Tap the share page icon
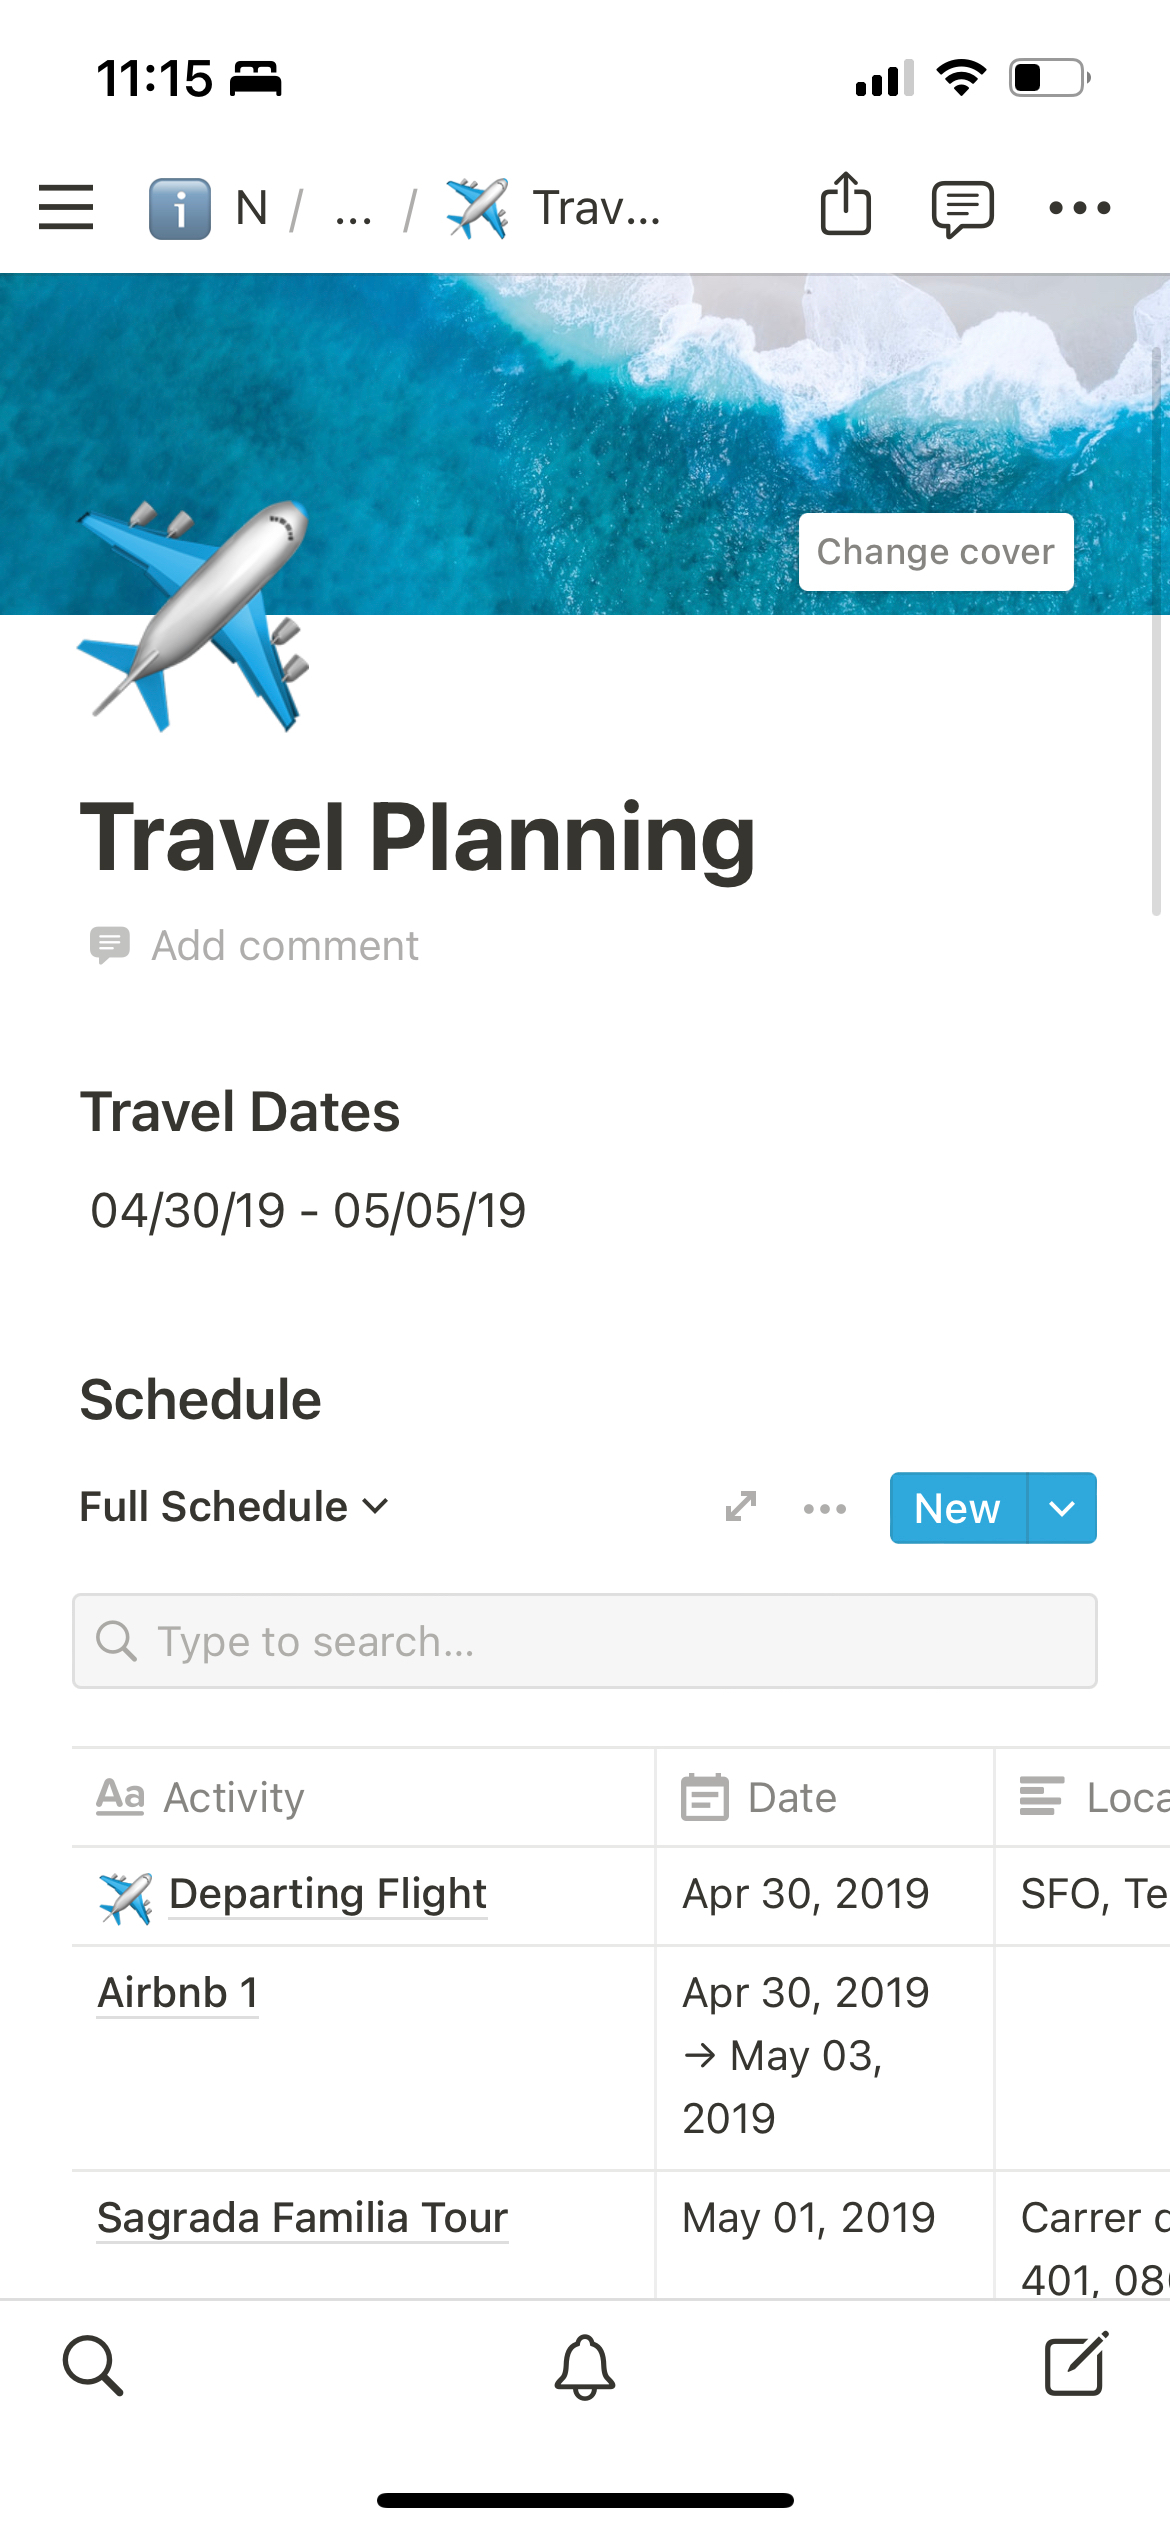Screen dimensions: 1170x2532 click(846, 205)
